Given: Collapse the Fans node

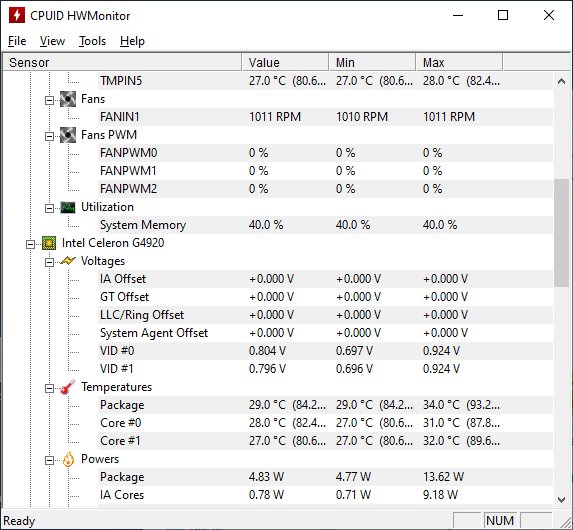Looking at the screenshot, I should coord(49,101).
